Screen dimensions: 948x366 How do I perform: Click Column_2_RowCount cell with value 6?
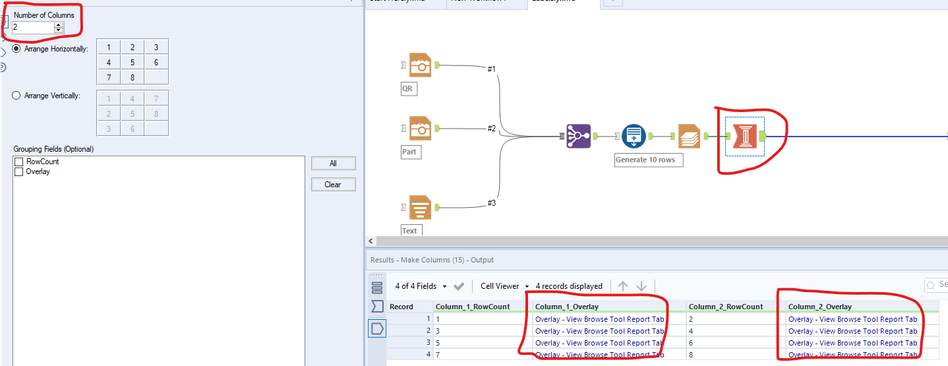(x=736, y=343)
